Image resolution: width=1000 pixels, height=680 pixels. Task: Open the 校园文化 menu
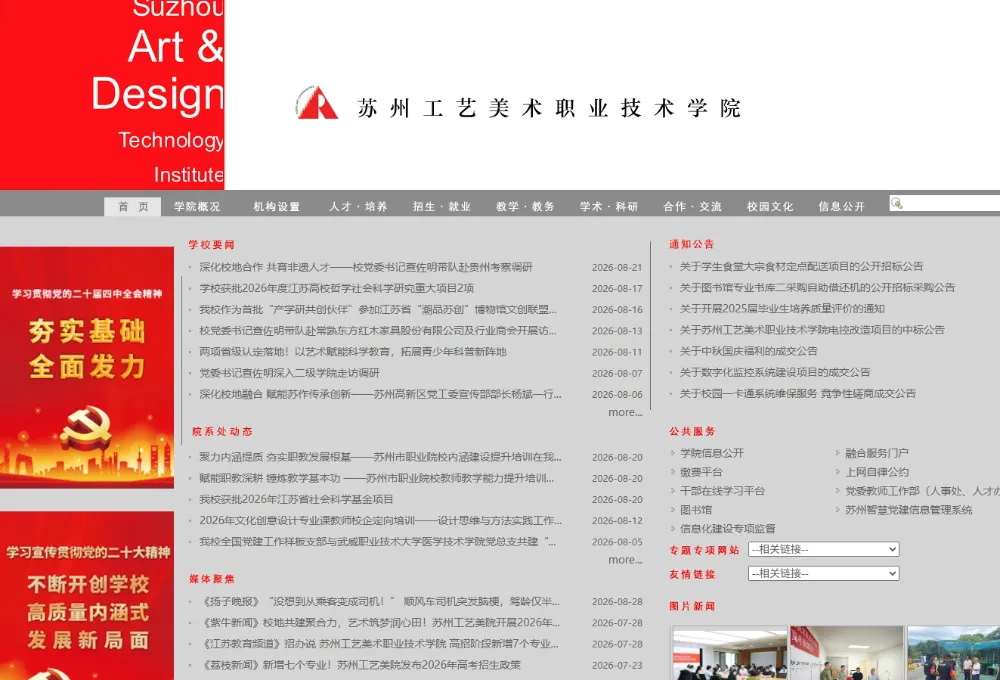(770, 206)
